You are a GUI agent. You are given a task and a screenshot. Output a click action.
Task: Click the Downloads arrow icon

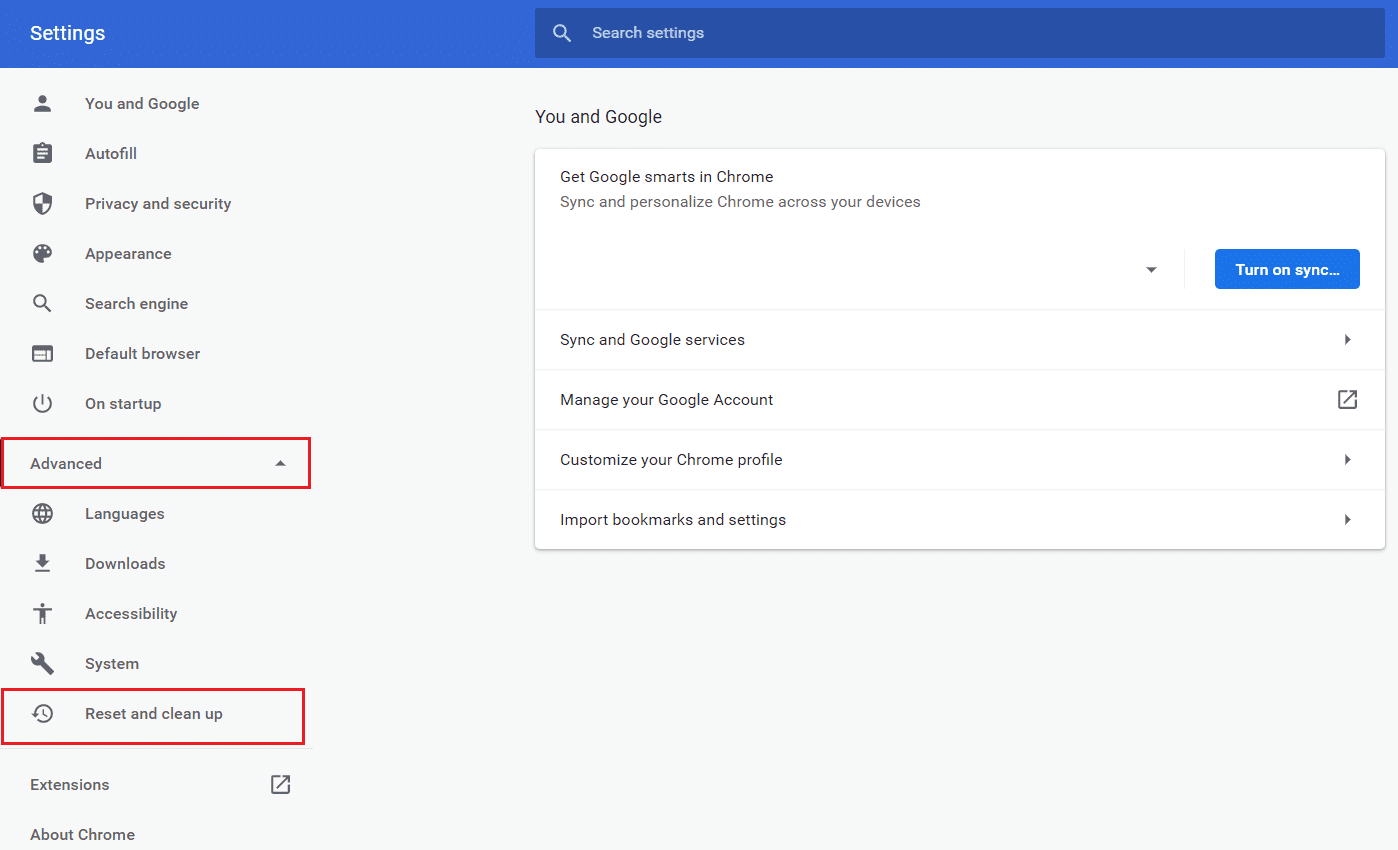pos(42,563)
